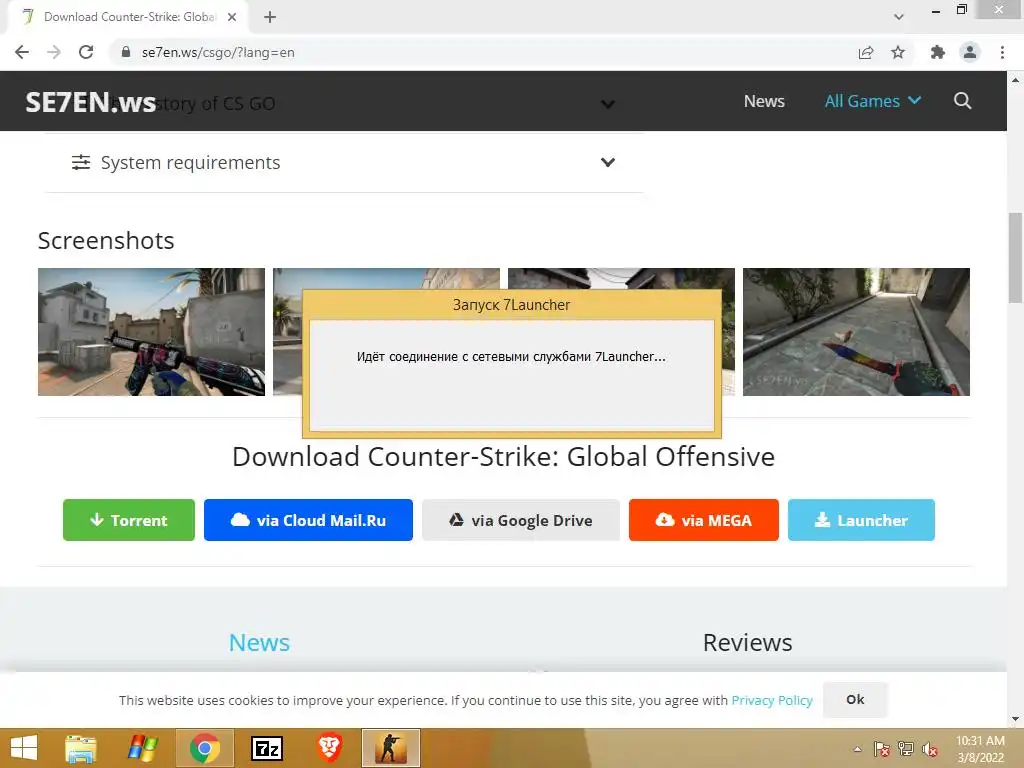Open the Privacy Policy link
This screenshot has height=768, width=1024.
[x=772, y=700]
